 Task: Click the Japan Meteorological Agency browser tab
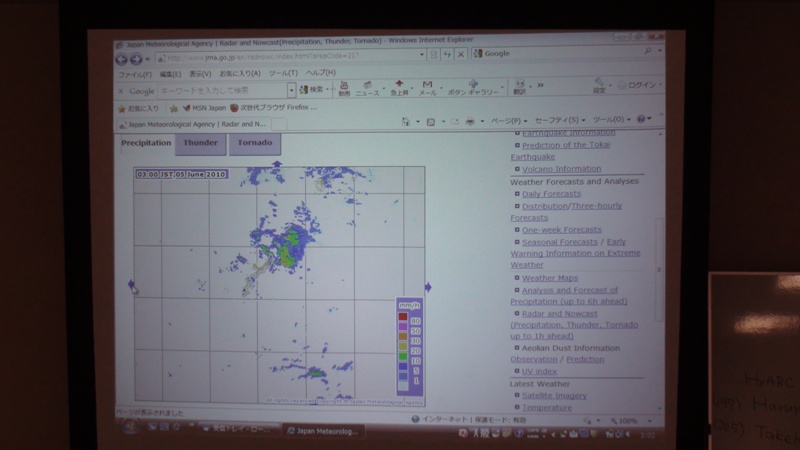194,124
